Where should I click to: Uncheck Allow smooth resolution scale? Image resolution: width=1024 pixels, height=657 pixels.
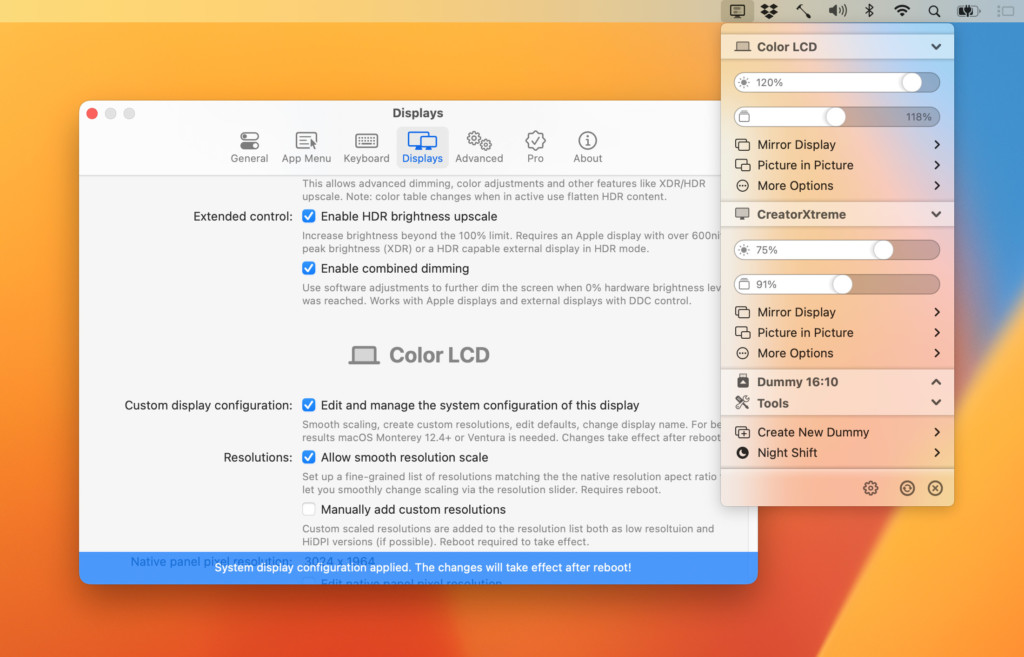pyautogui.click(x=309, y=457)
